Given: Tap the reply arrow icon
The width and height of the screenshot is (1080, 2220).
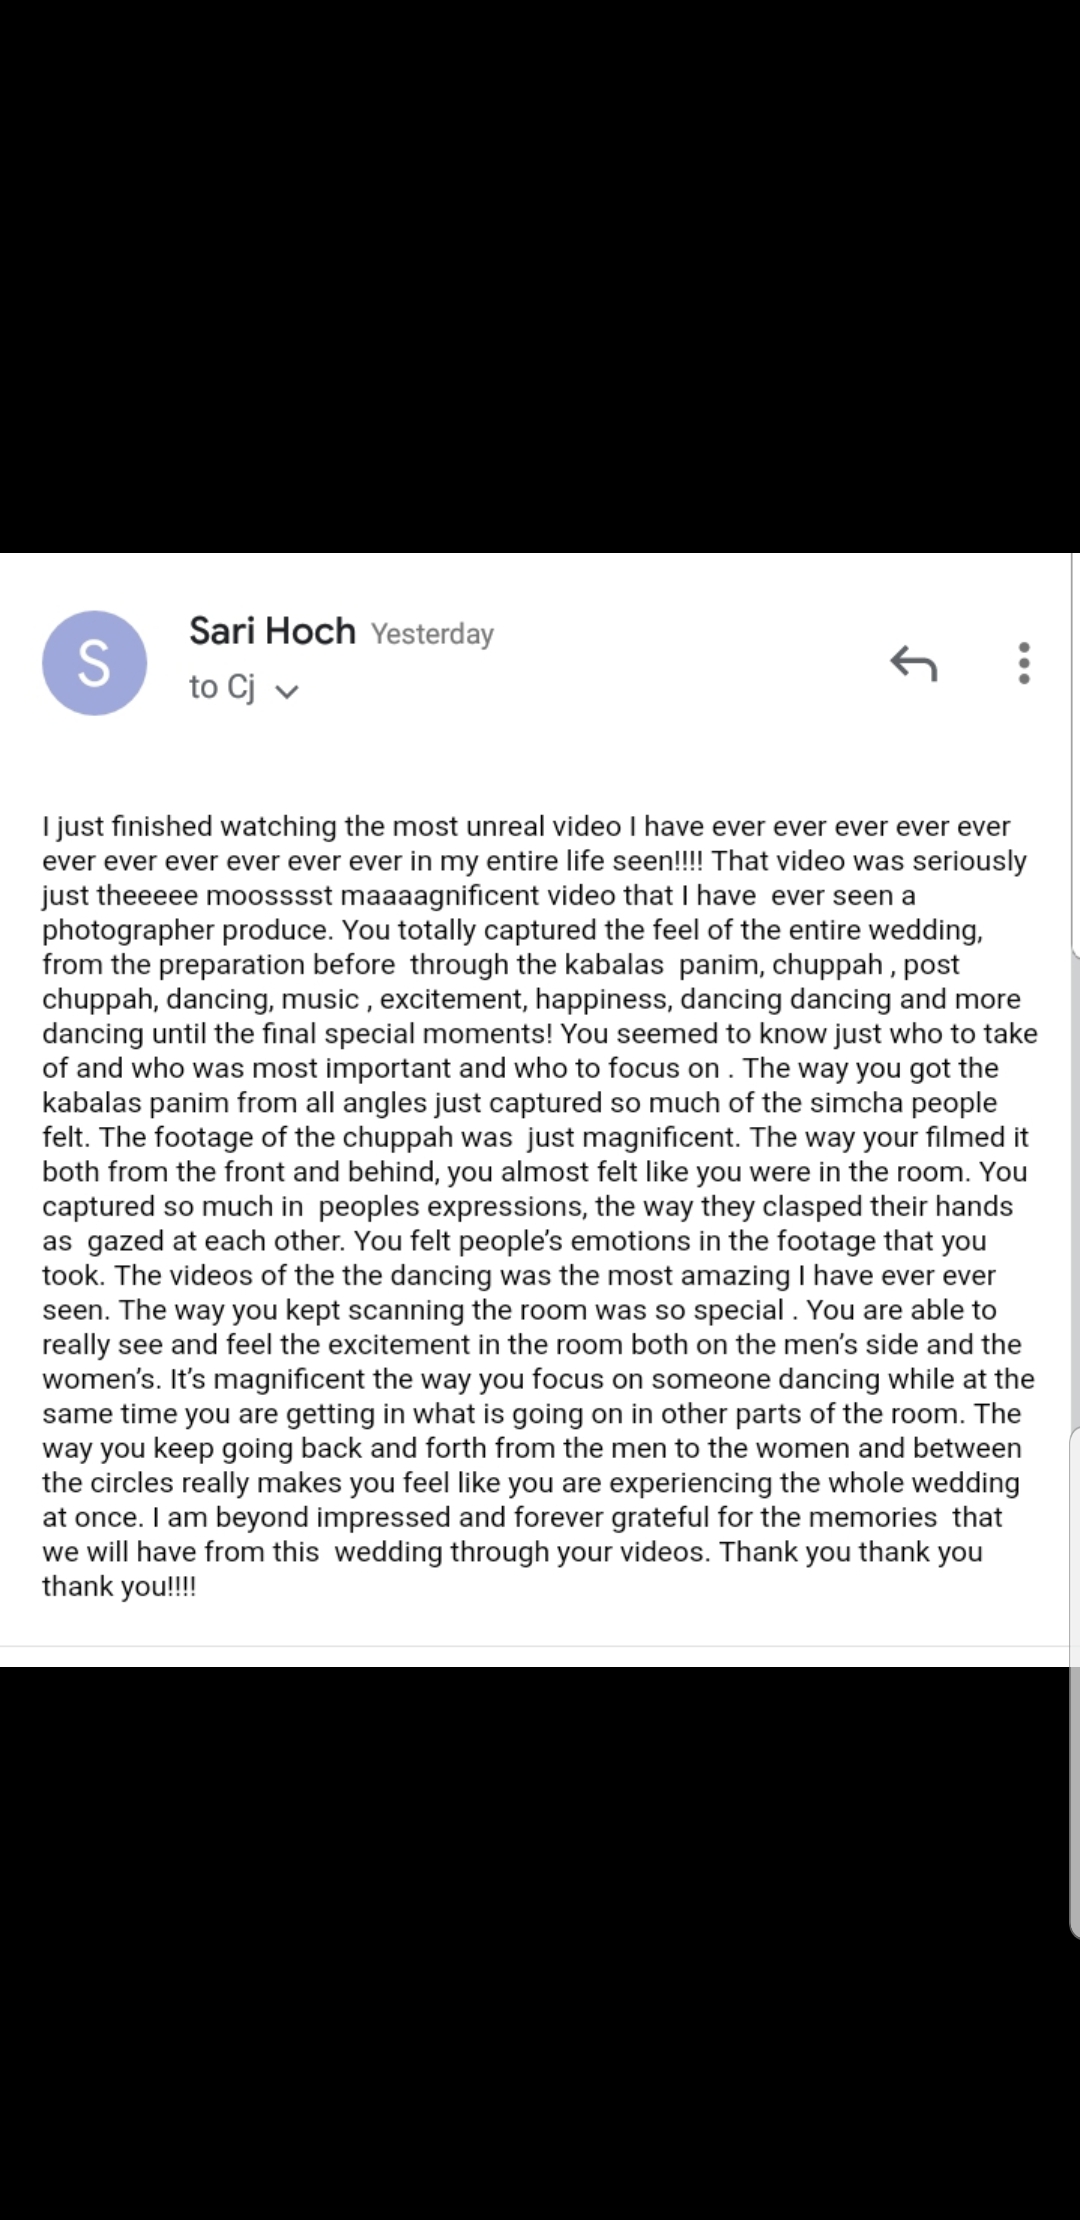Looking at the screenshot, I should click(913, 663).
